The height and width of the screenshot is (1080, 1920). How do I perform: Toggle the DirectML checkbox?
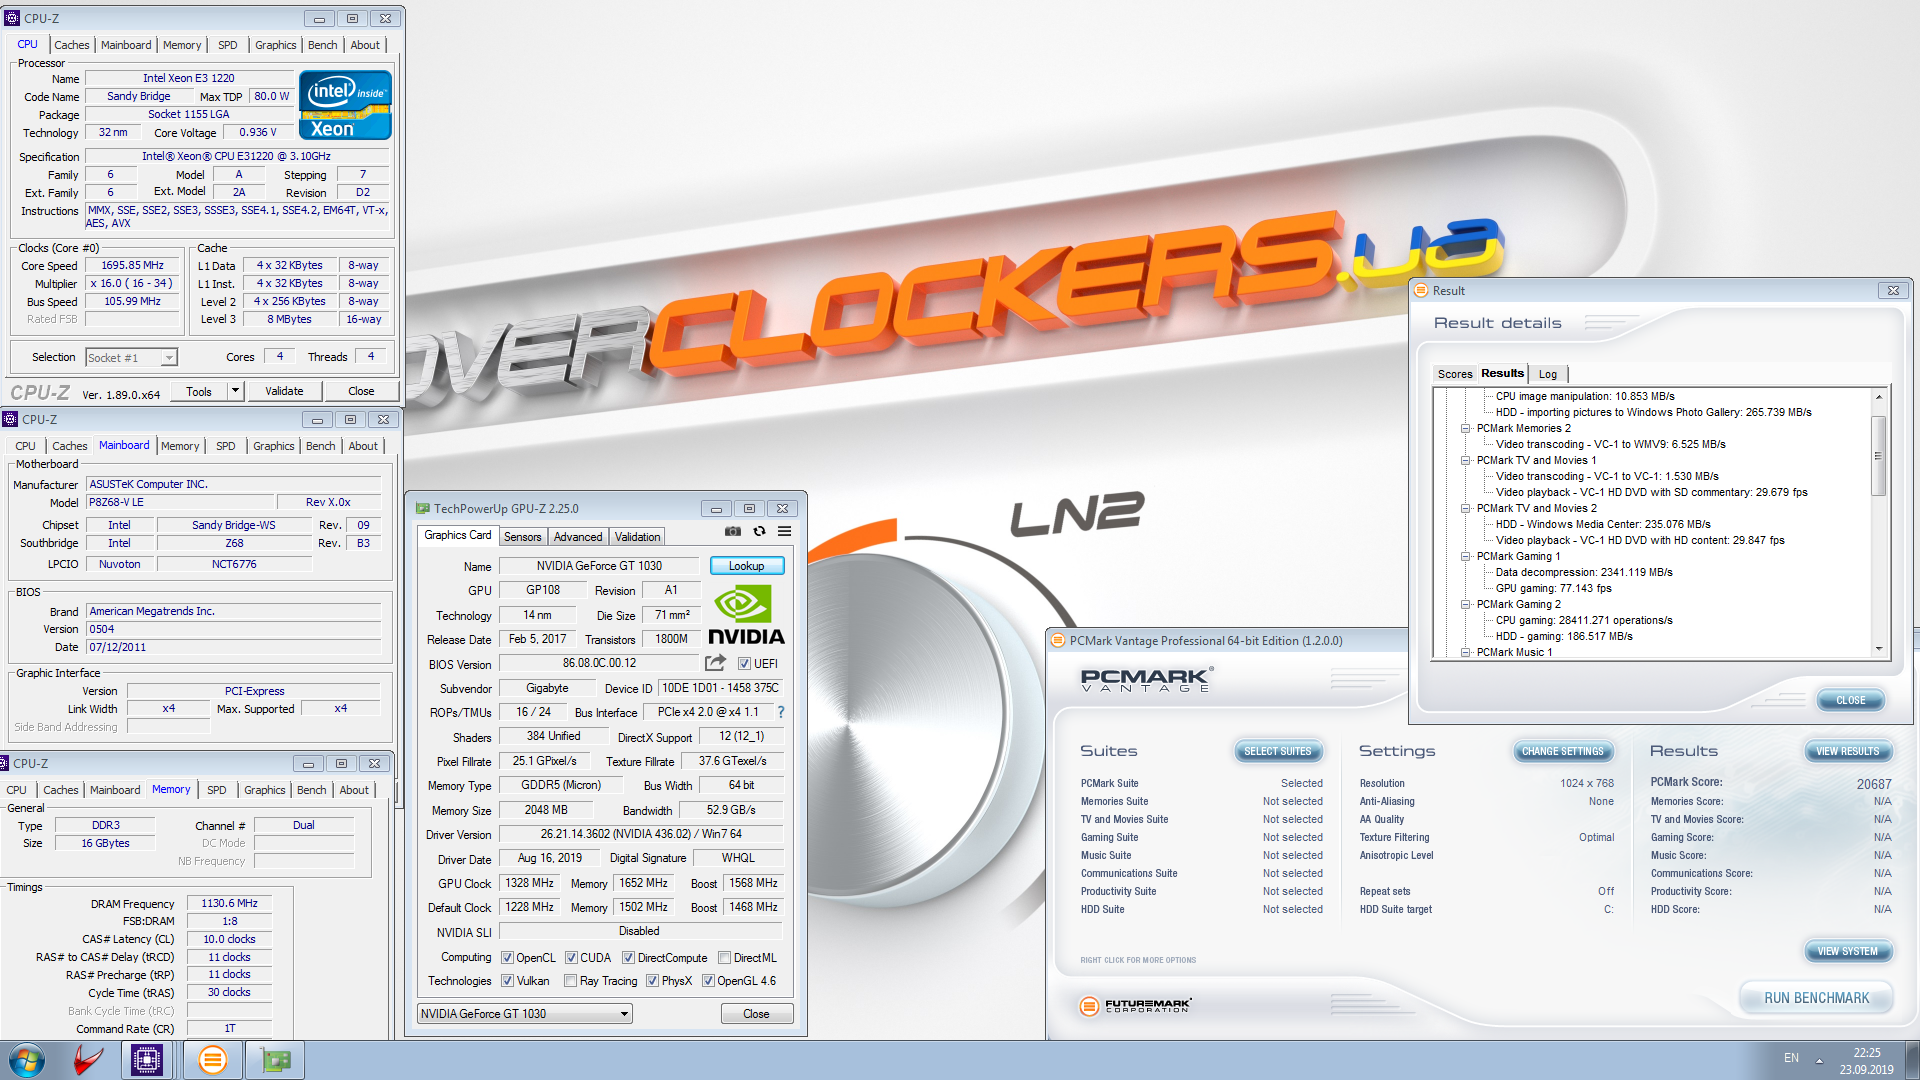724,958
